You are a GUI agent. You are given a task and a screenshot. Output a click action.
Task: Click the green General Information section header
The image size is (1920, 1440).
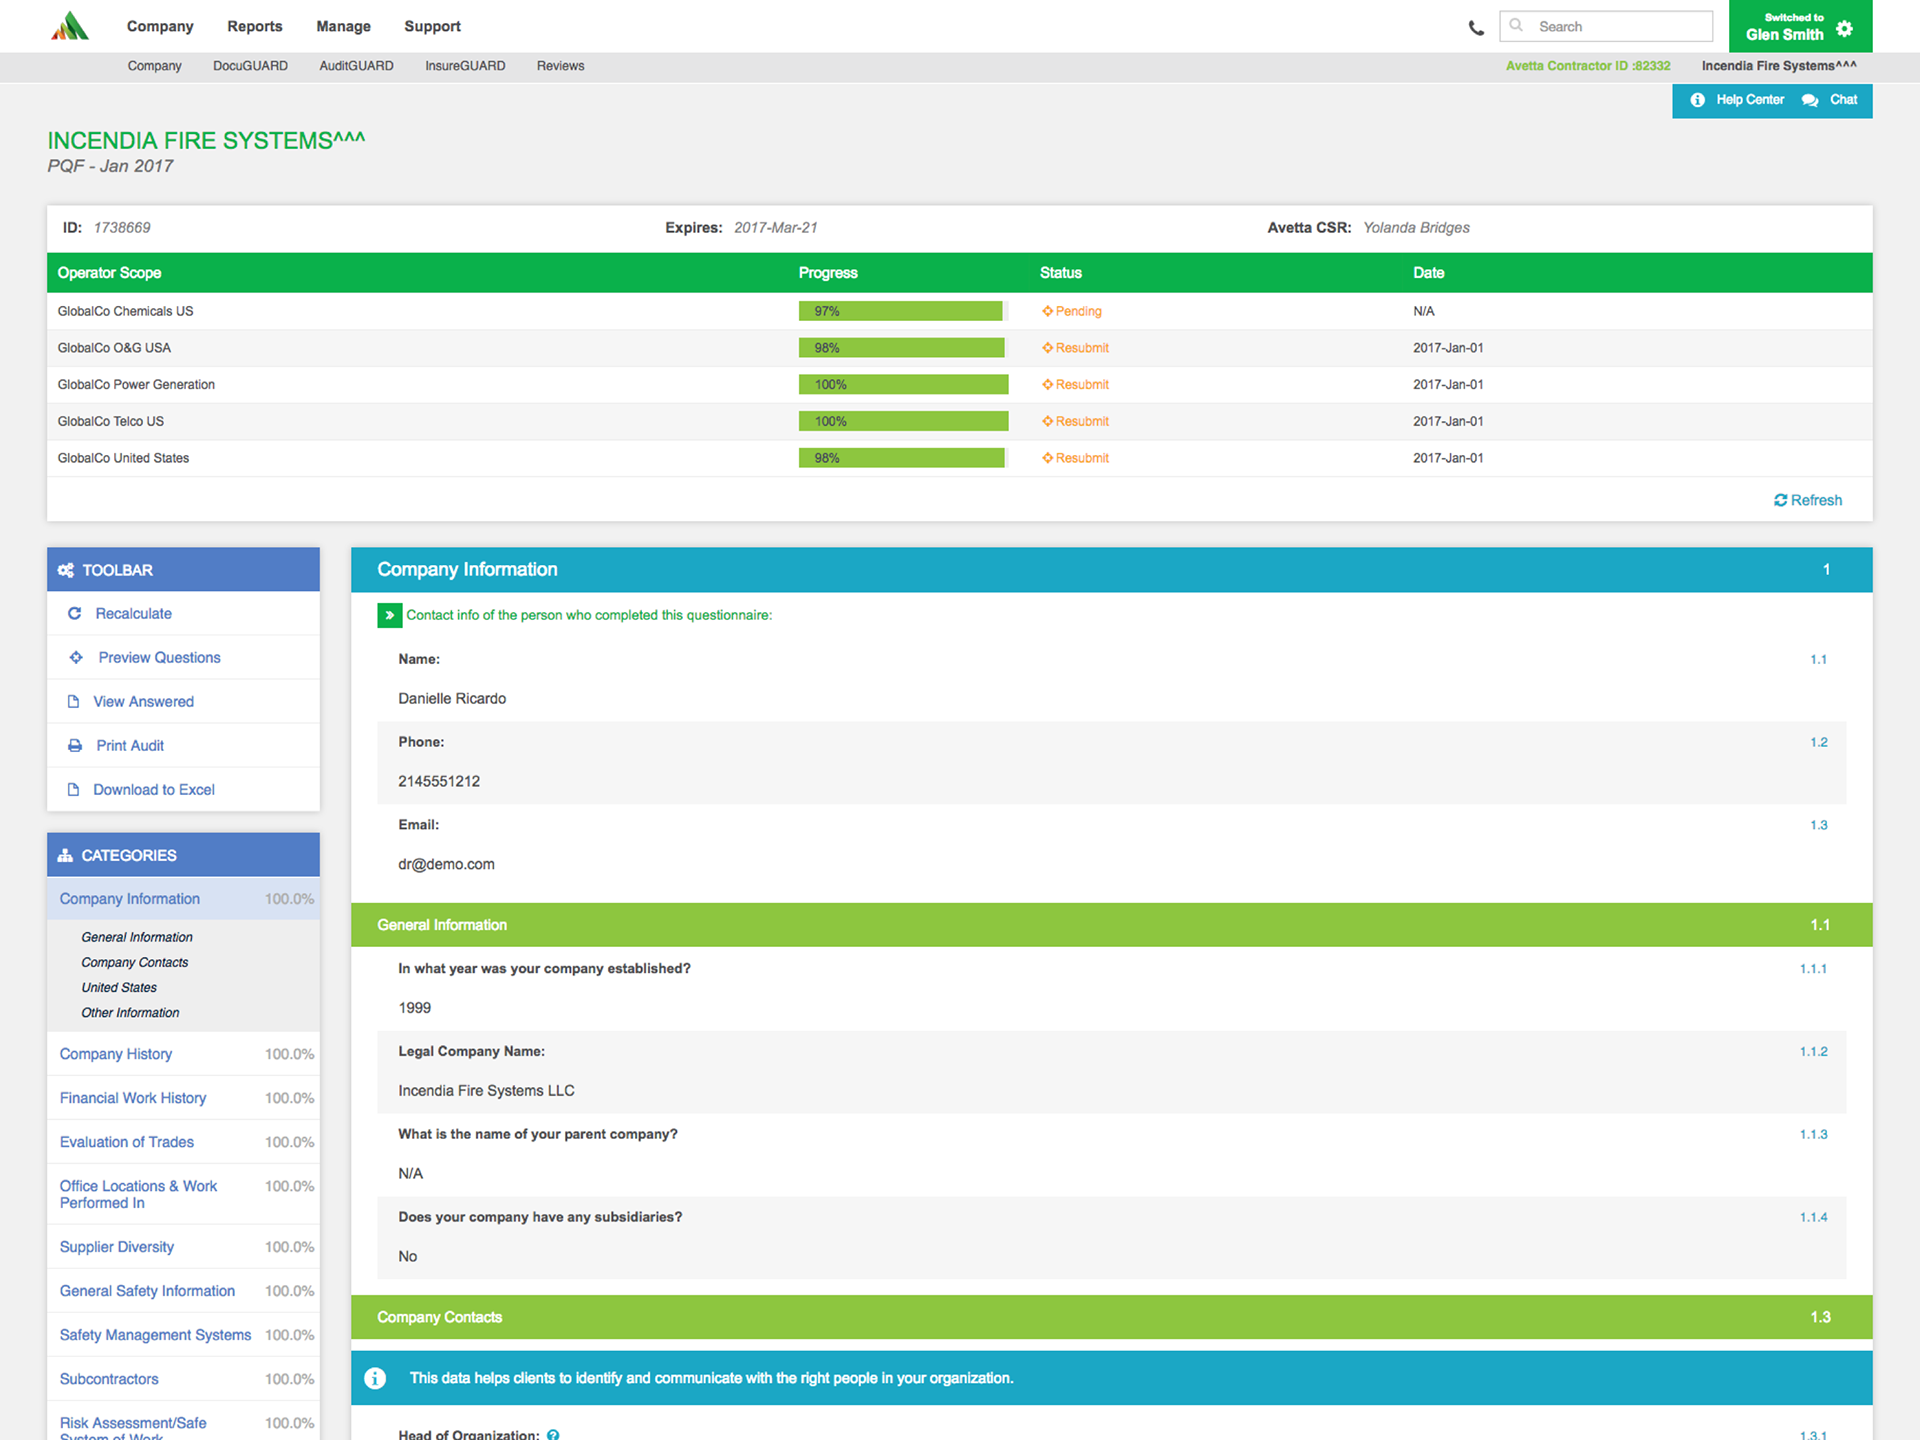(x=1111, y=925)
